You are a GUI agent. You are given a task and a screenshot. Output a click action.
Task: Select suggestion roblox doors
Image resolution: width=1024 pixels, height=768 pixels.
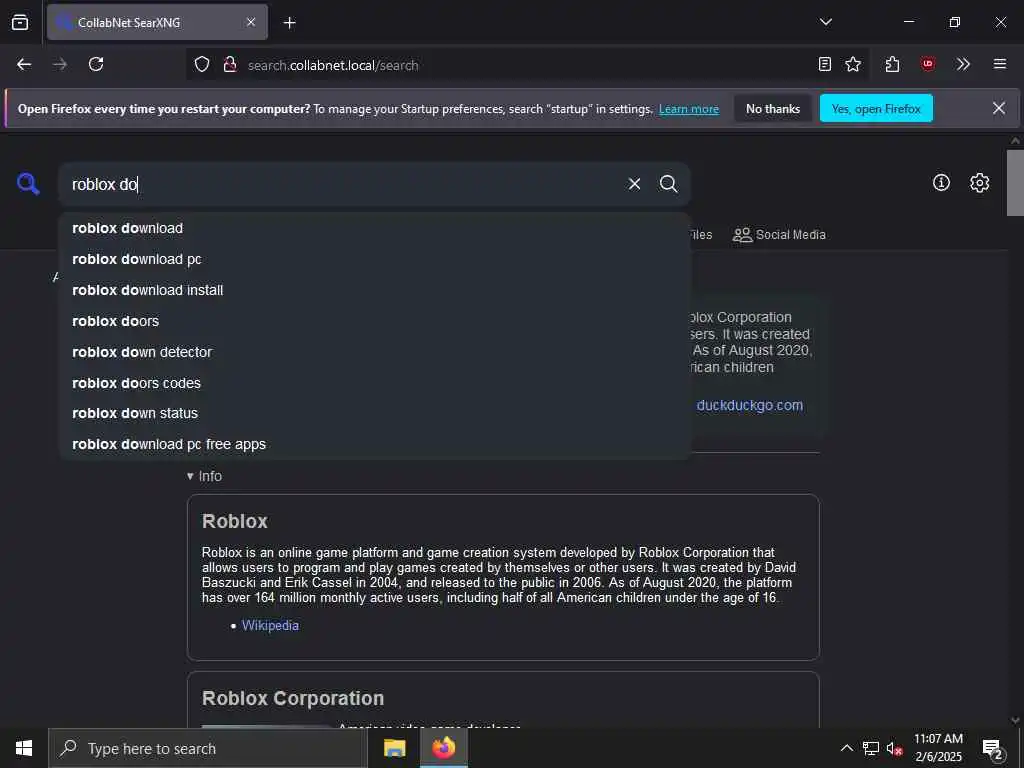coord(375,321)
